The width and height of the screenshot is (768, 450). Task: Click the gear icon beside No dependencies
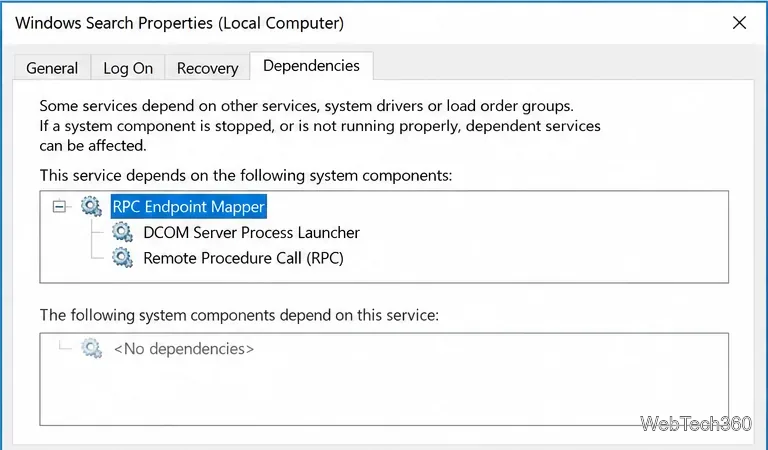(x=91, y=349)
